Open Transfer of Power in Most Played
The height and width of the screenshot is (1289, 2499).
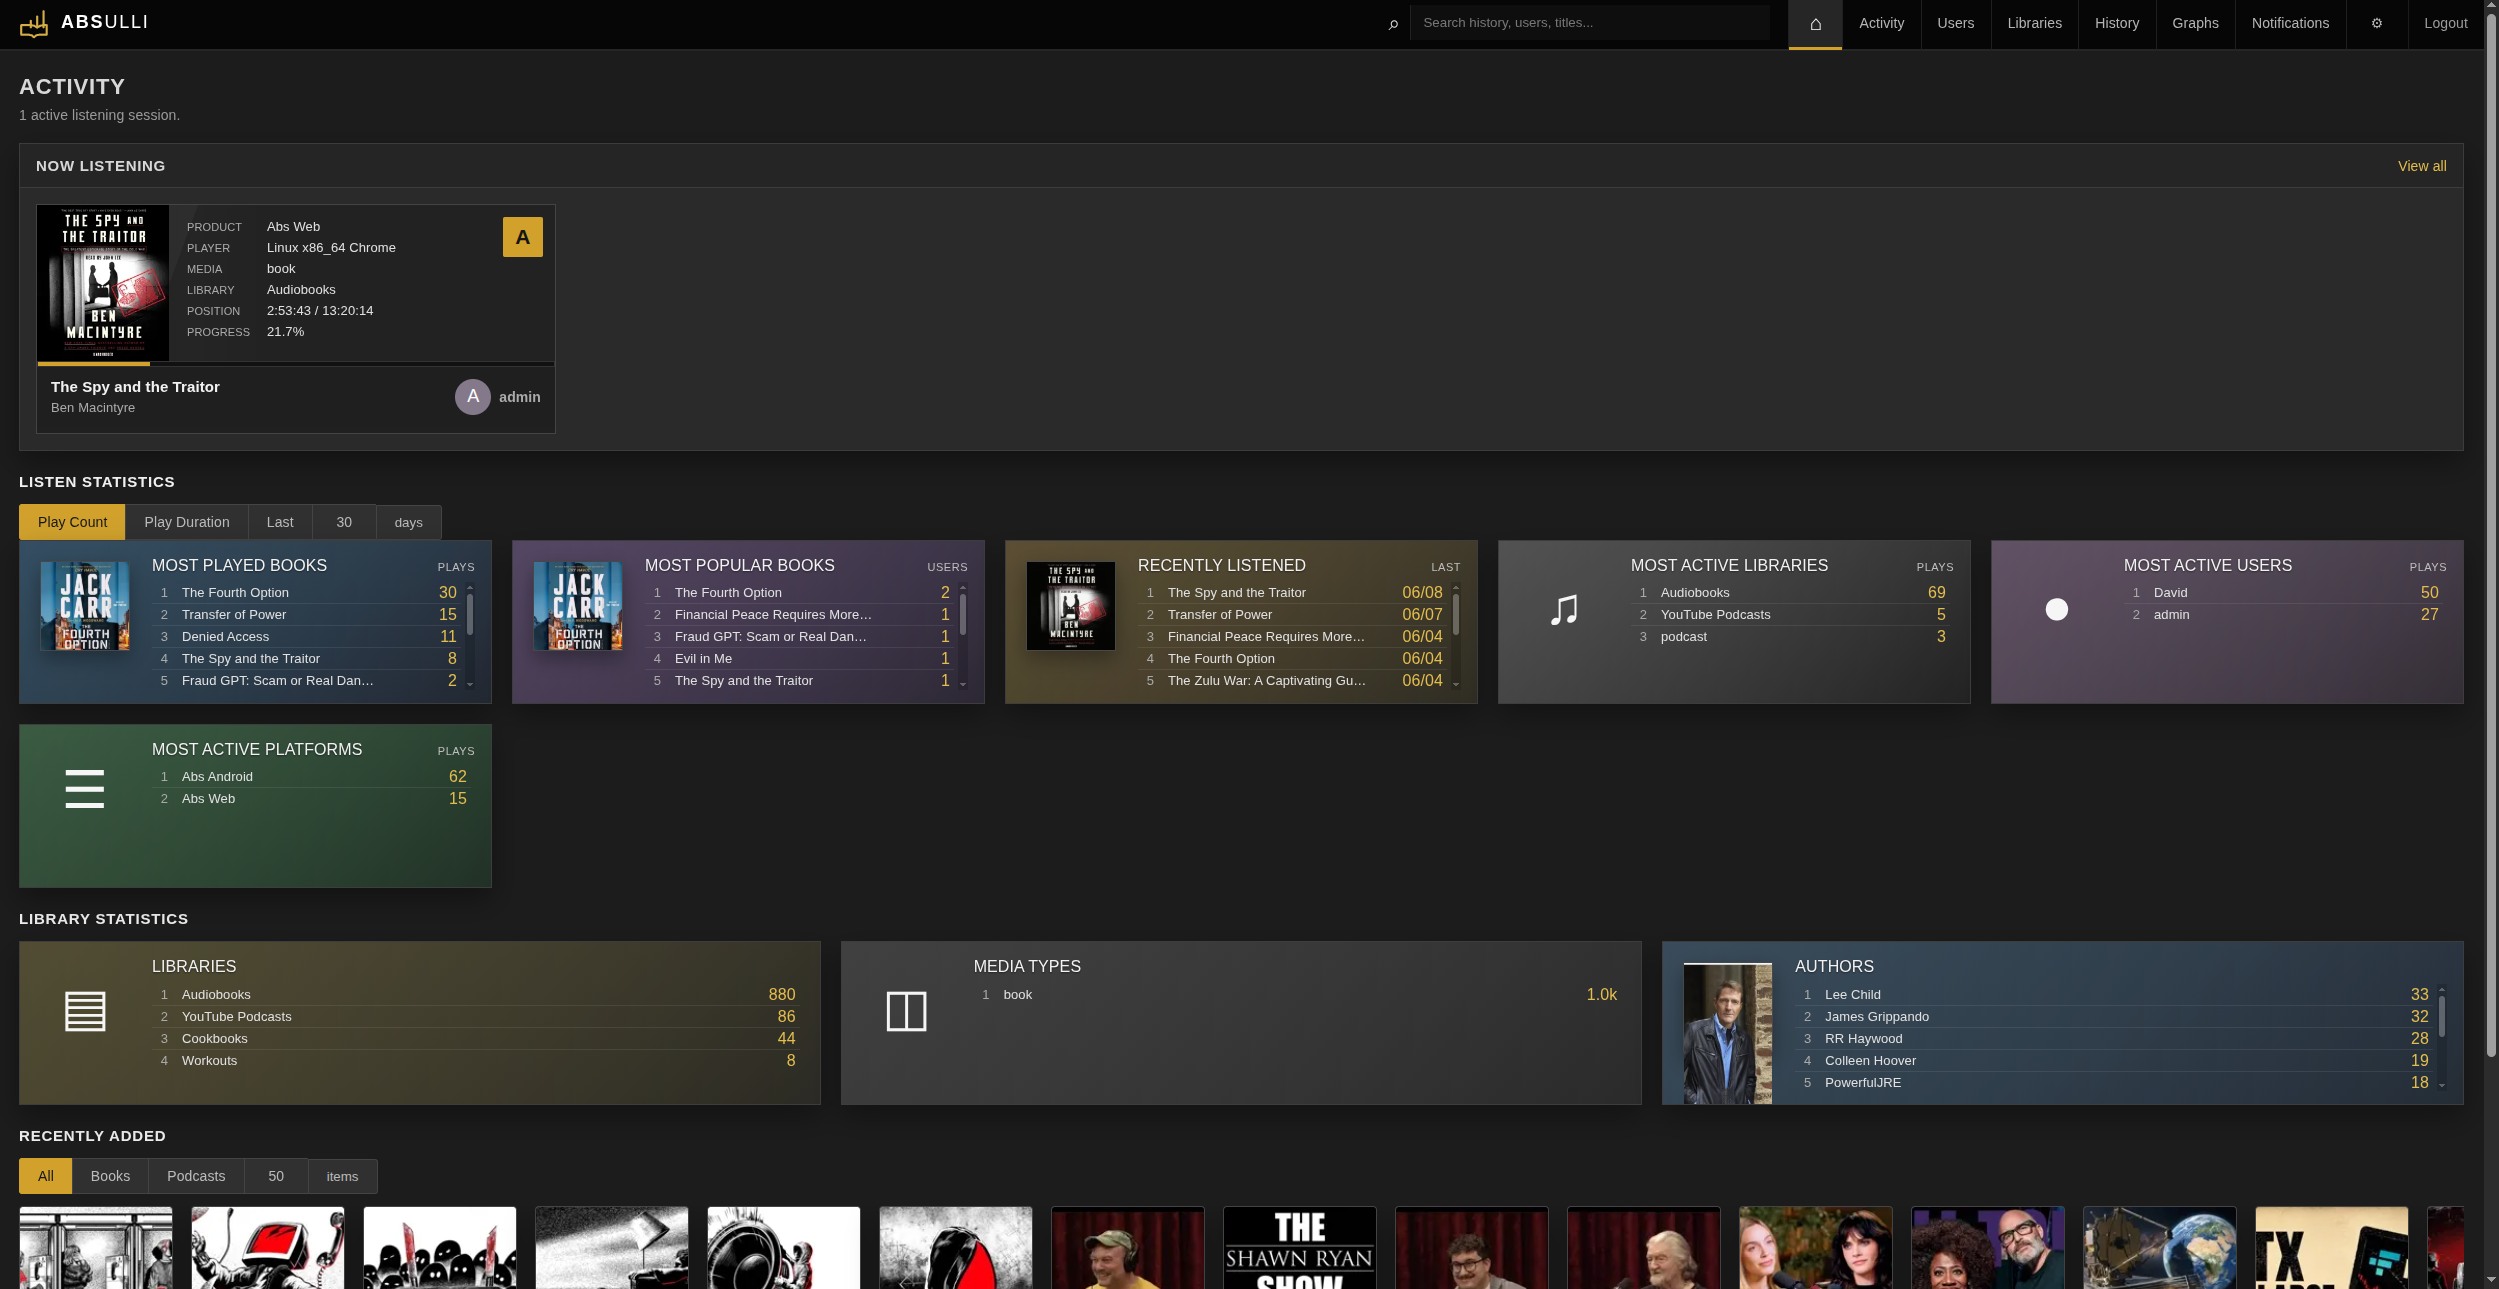tap(234, 615)
